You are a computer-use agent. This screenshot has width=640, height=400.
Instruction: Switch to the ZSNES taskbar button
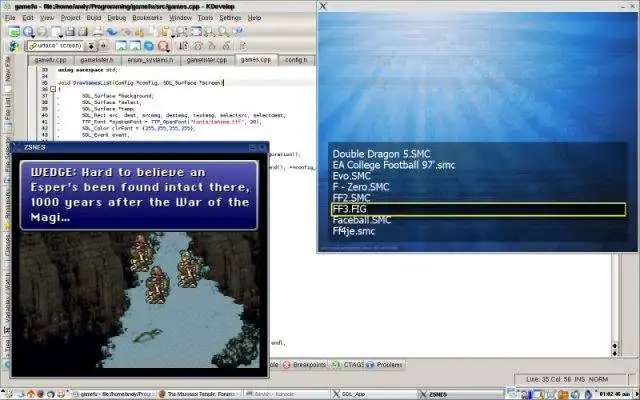click(460, 394)
